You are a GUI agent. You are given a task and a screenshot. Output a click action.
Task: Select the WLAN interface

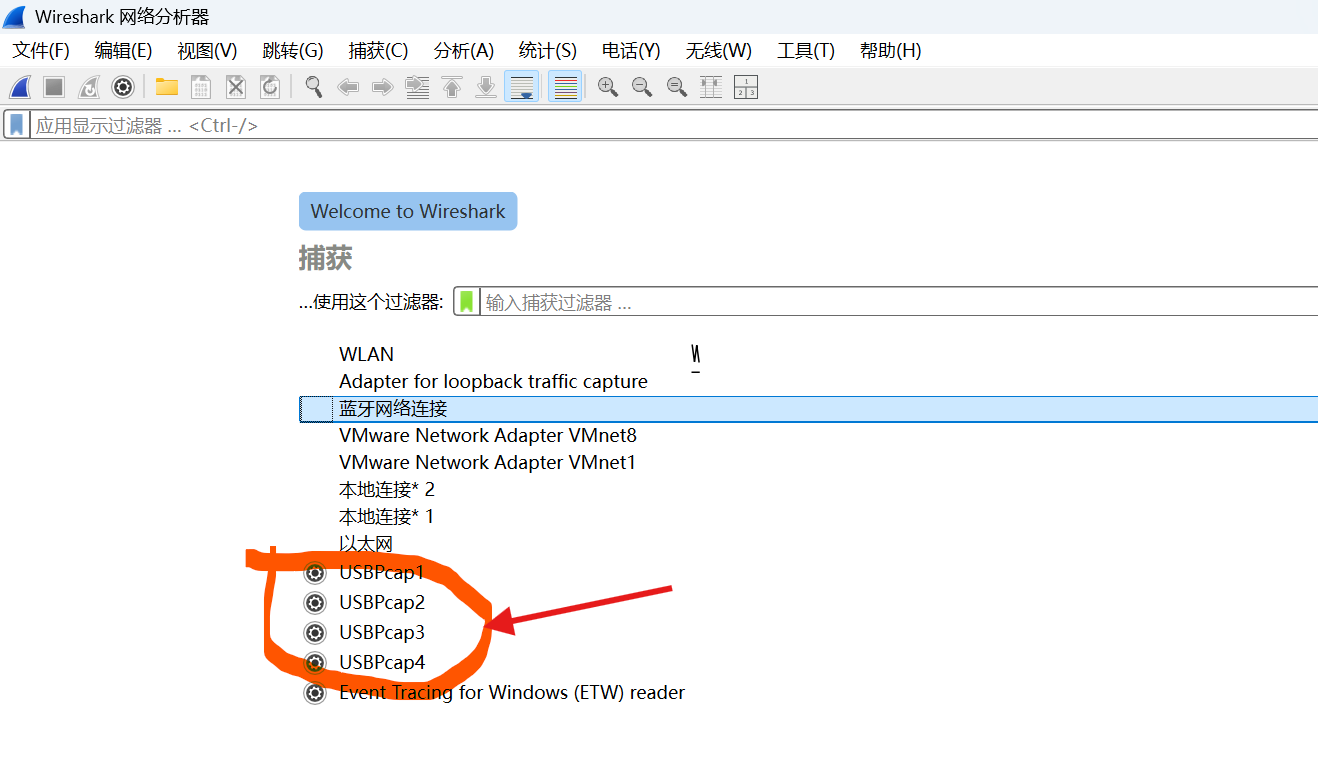[x=367, y=354]
